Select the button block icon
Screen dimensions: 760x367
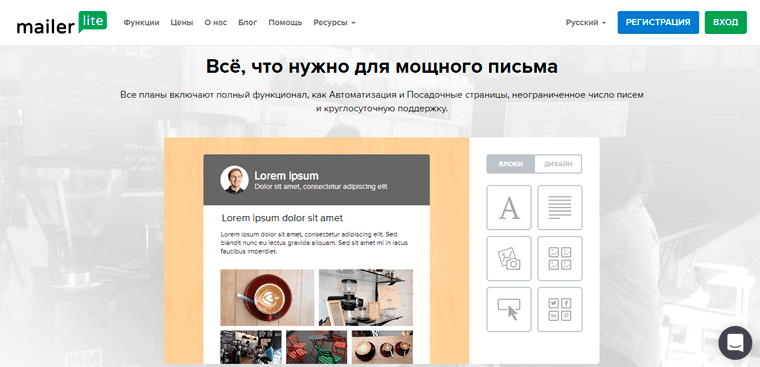click(x=508, y=309)
